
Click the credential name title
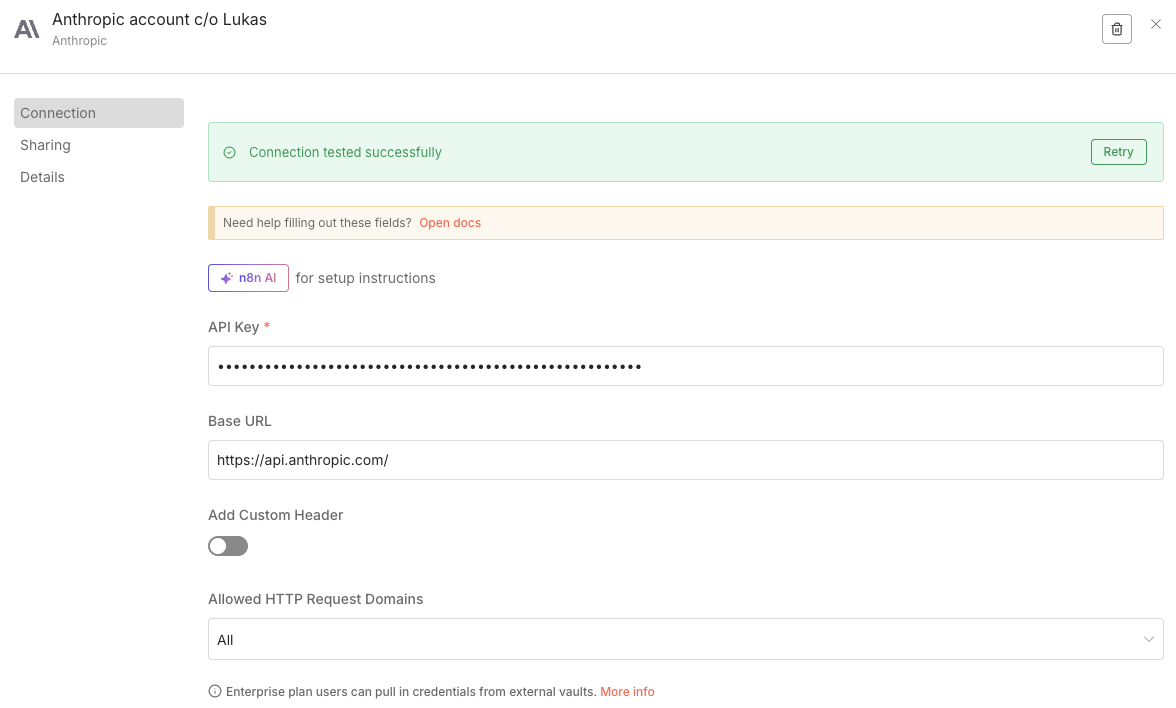point(159,19)
